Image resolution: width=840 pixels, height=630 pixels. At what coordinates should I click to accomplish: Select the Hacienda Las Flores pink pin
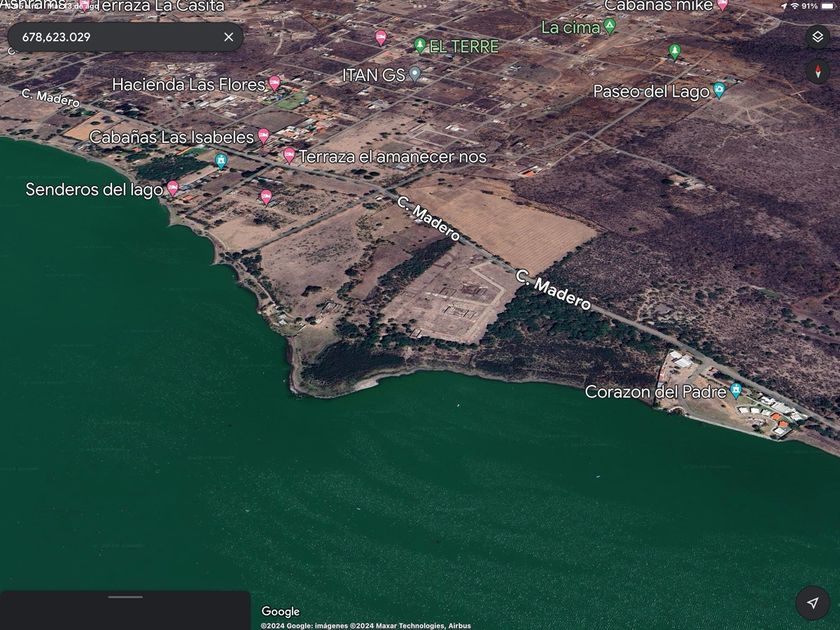pos(275,83)
